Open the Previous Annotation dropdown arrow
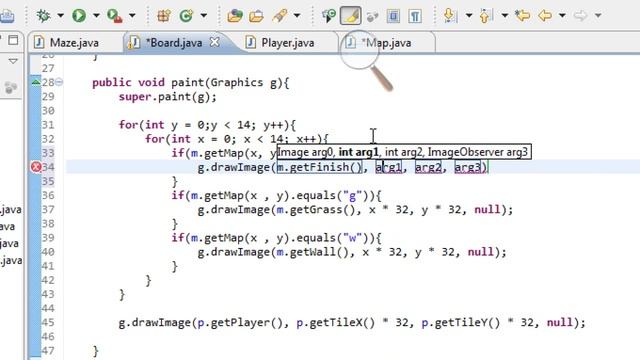The image size is (640, 360). [x=505, y=16]
